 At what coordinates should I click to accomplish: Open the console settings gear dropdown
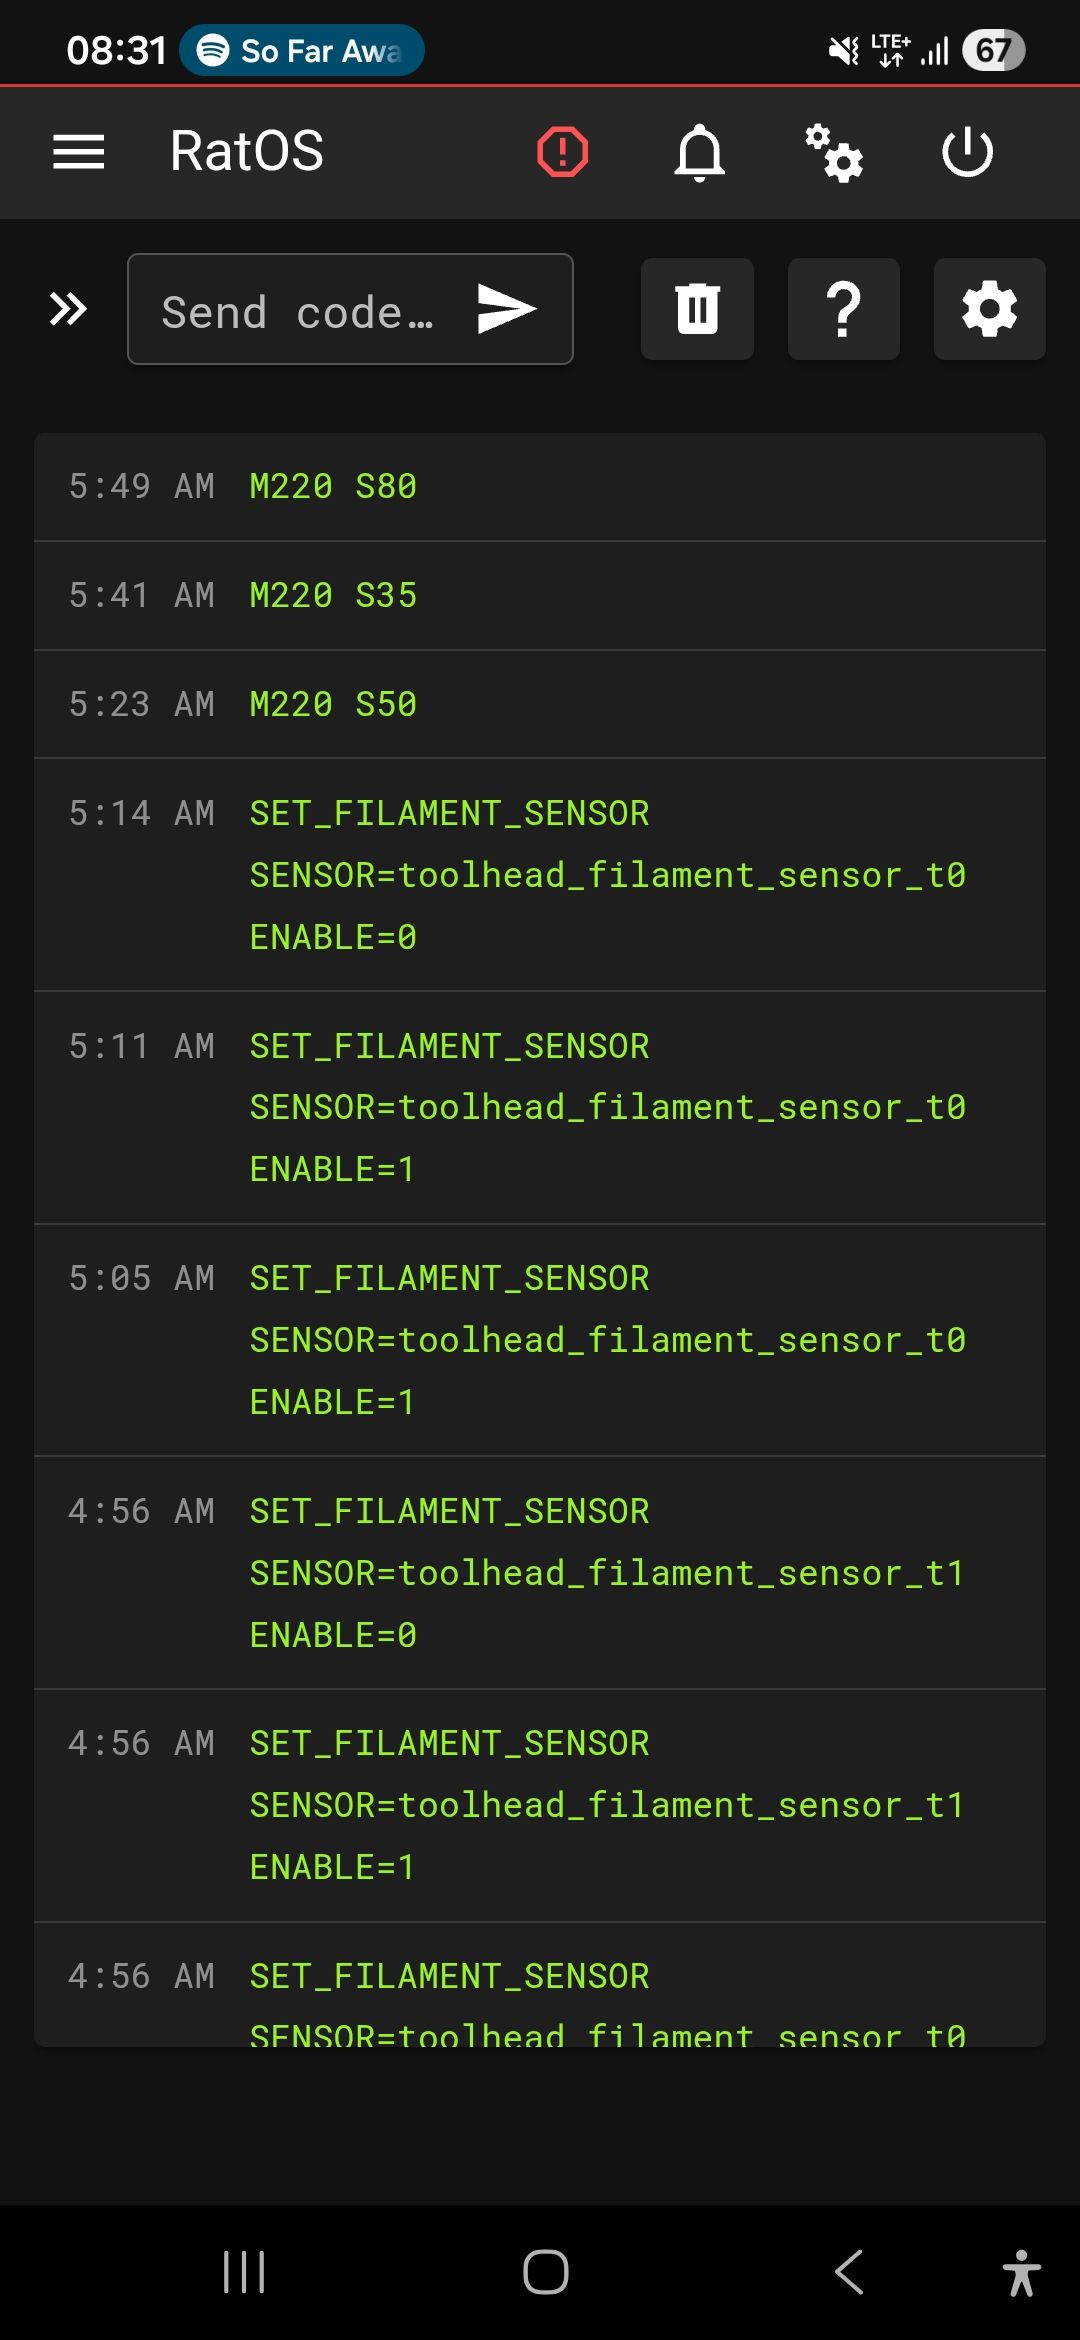990,309
